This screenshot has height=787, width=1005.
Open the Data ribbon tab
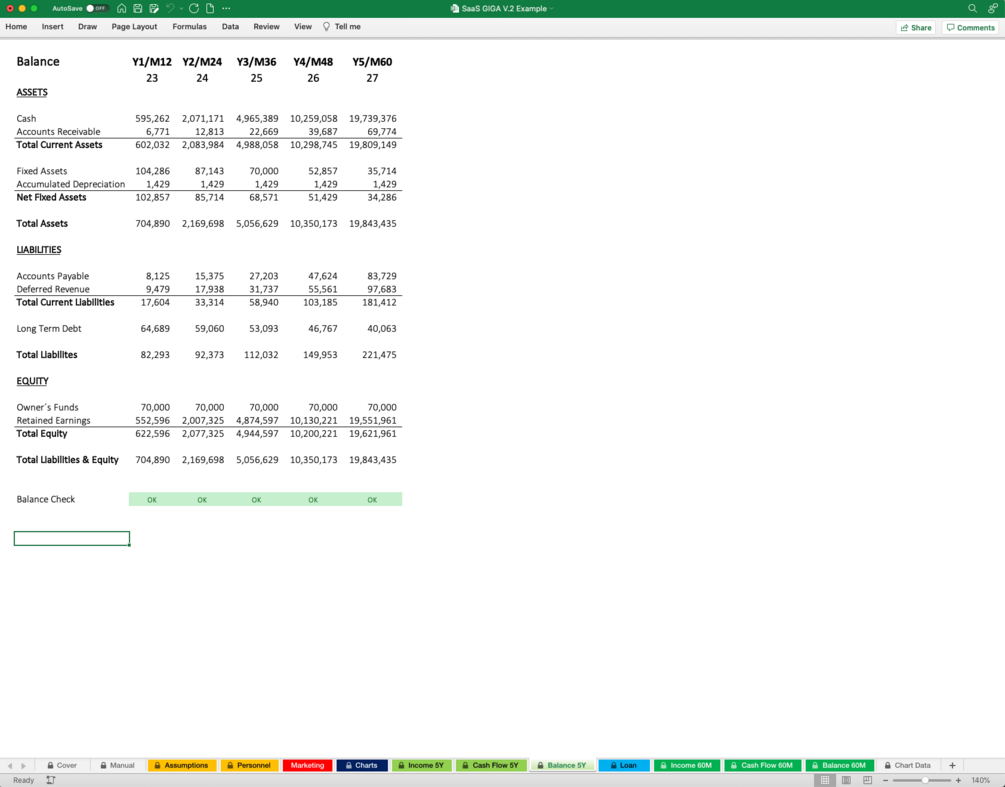[x=230, y=27]
